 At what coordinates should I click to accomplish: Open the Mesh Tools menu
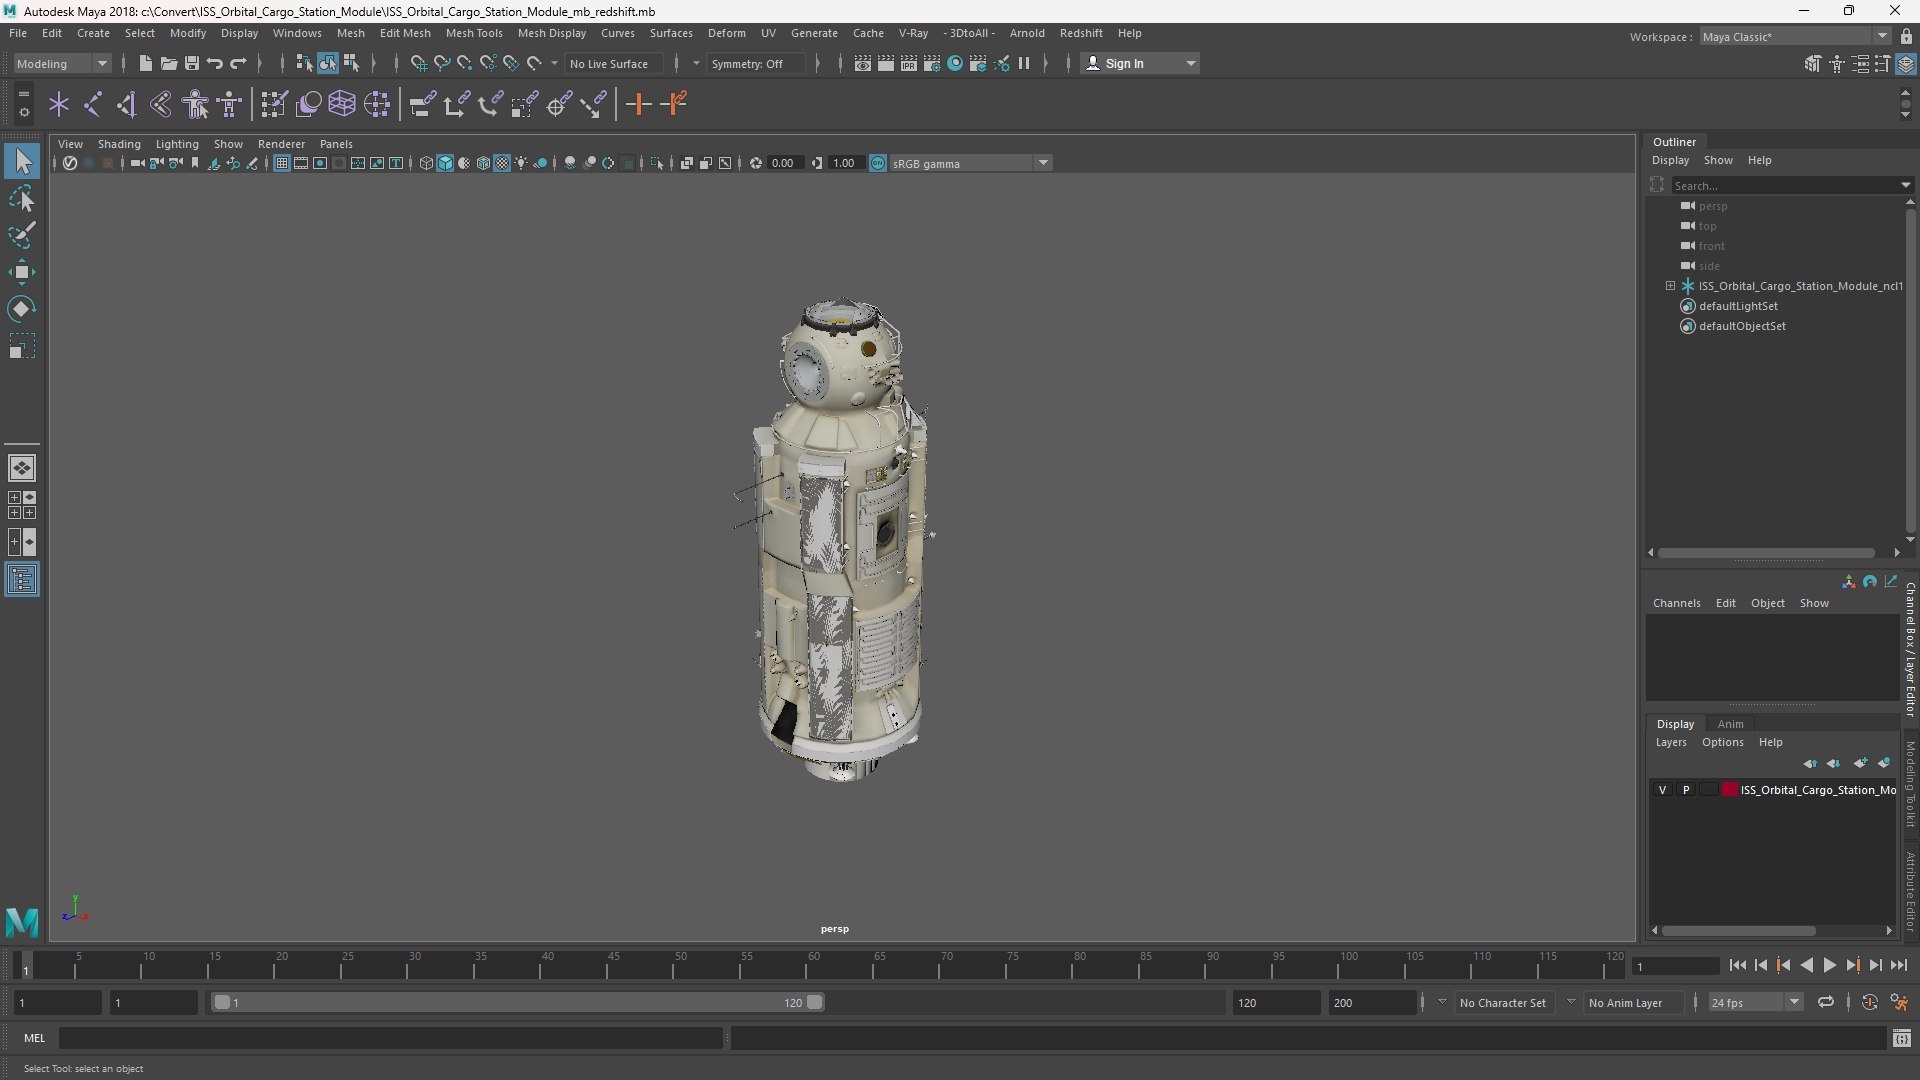pos(474,33)
